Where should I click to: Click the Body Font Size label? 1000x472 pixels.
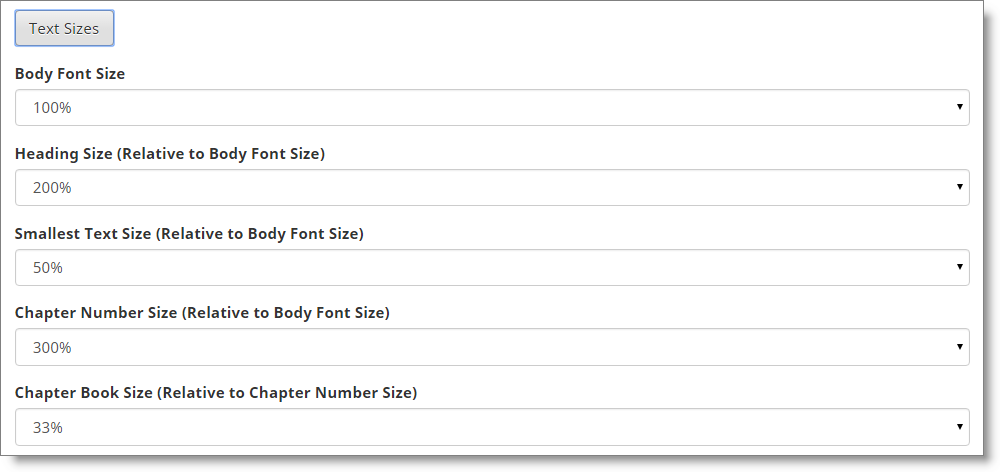(x=70, y=74)
